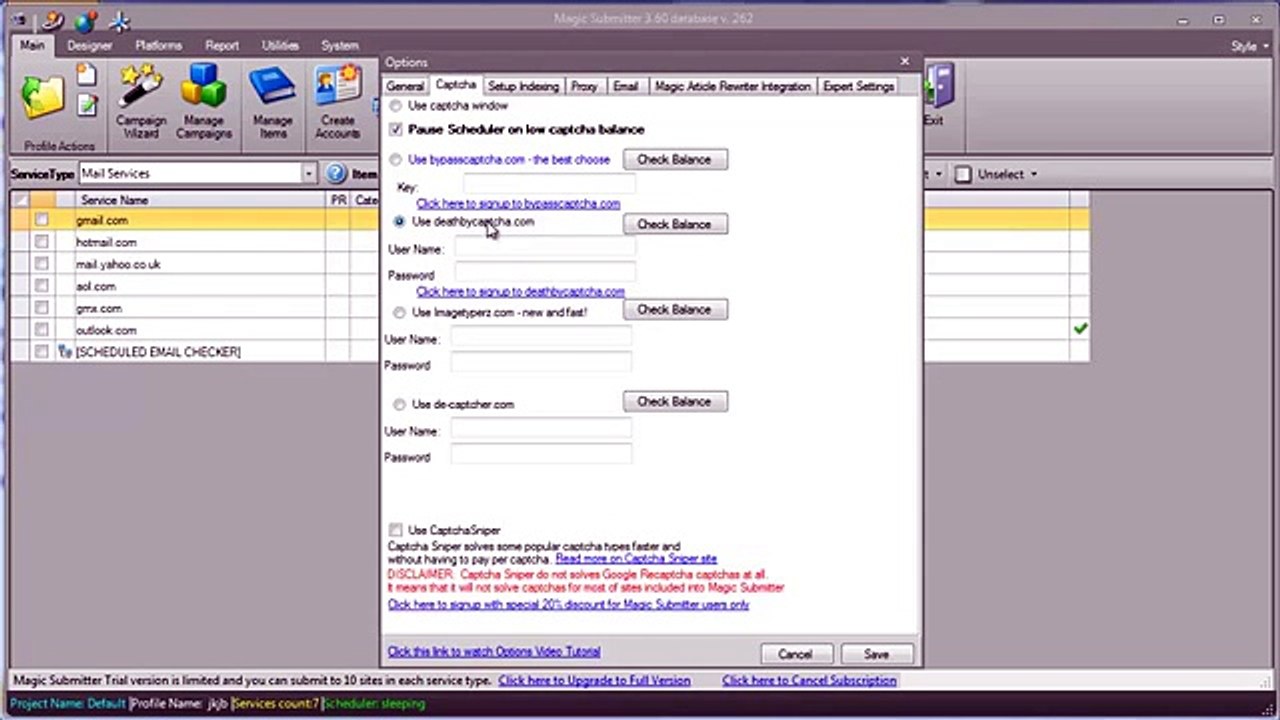Image resolution: width=1280 pixels, height=720 pixels.
Task: Check the aol.com row checkbox
Action: tap(41, 286)
